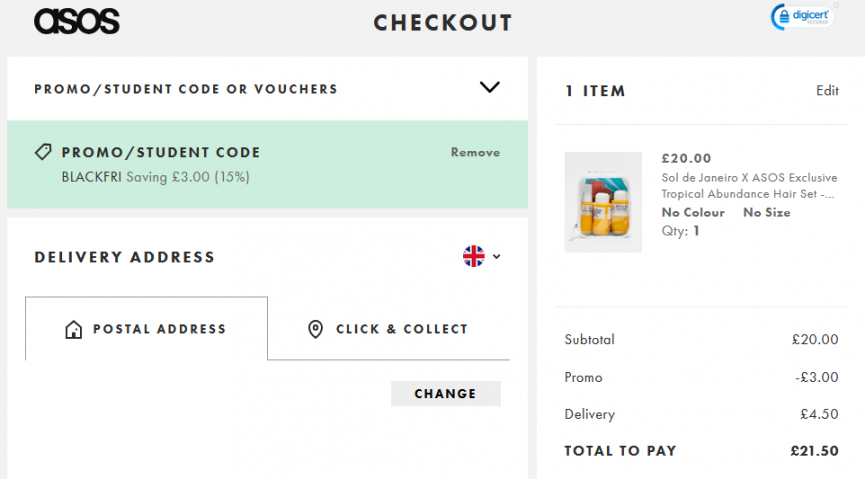Switch to the Click & Collect tab
Screen dimensions: 865x479
tap(389, 329)
